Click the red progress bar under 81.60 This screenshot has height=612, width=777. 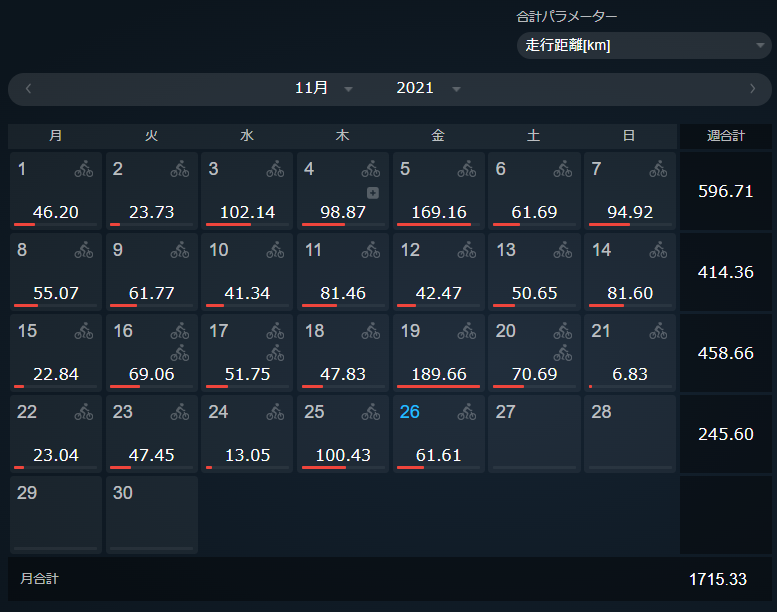point(607,305)
